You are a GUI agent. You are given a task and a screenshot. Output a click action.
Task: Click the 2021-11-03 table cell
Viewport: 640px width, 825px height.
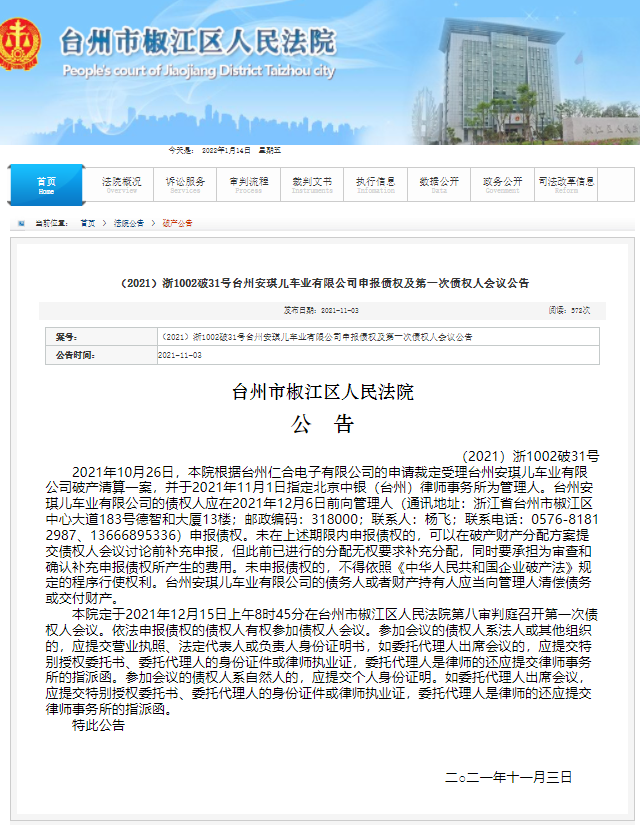(378, 355)
